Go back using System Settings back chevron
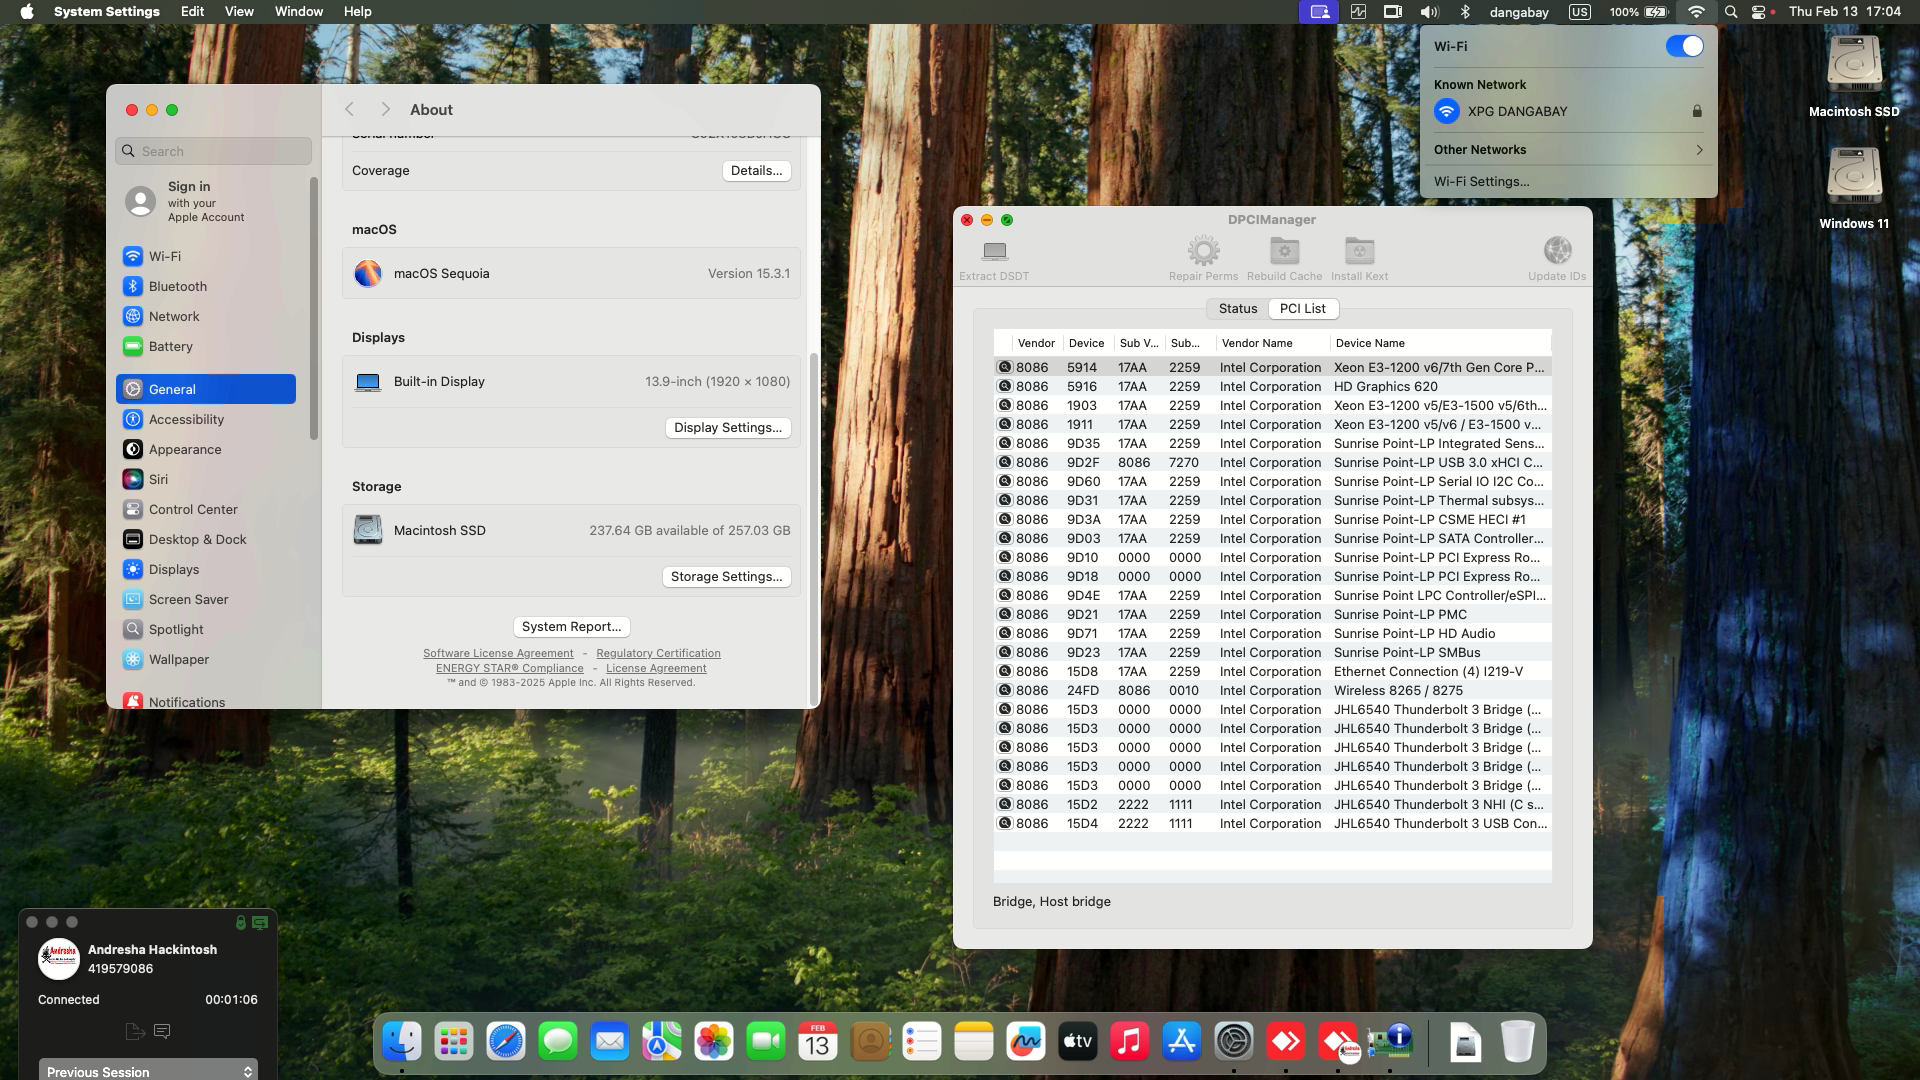Image resolution: width=1920 pixels, height=1080 pixels. pos(349,110)
